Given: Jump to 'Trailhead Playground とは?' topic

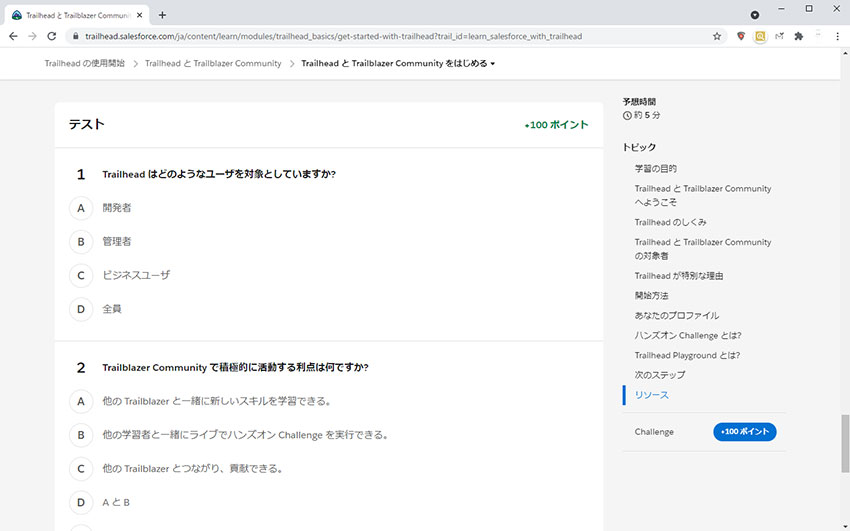Looking at the screenshot, I should coord(687,355).
